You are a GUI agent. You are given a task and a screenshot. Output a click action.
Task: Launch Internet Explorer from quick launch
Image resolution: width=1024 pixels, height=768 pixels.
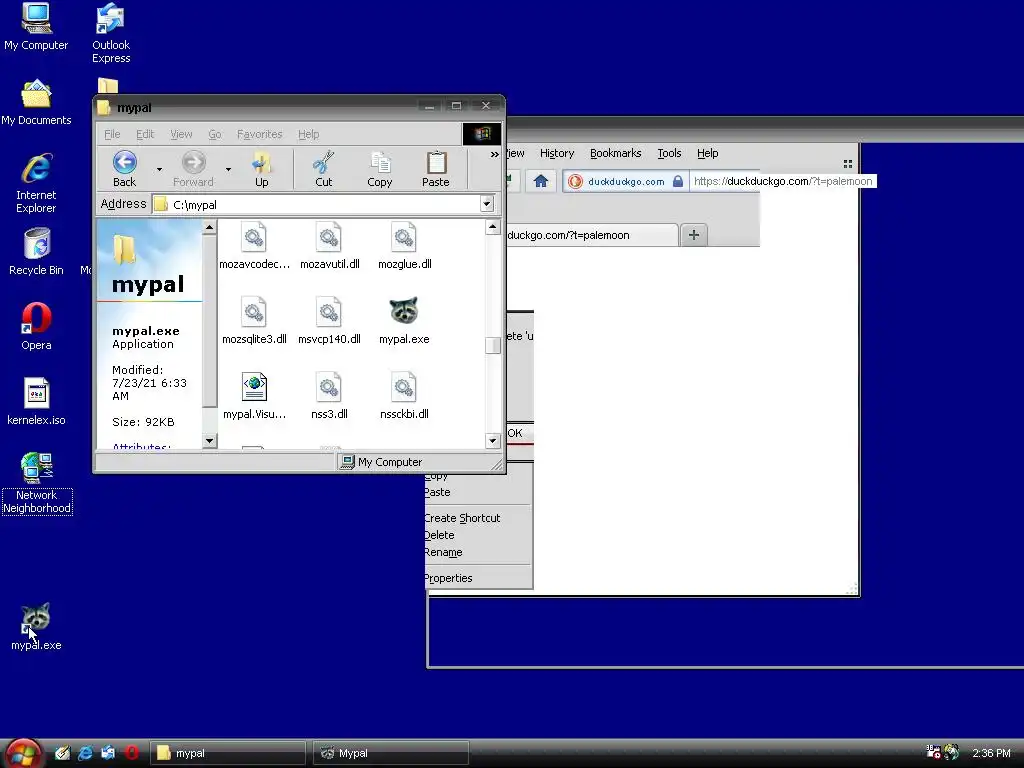[x=85, y=753]
